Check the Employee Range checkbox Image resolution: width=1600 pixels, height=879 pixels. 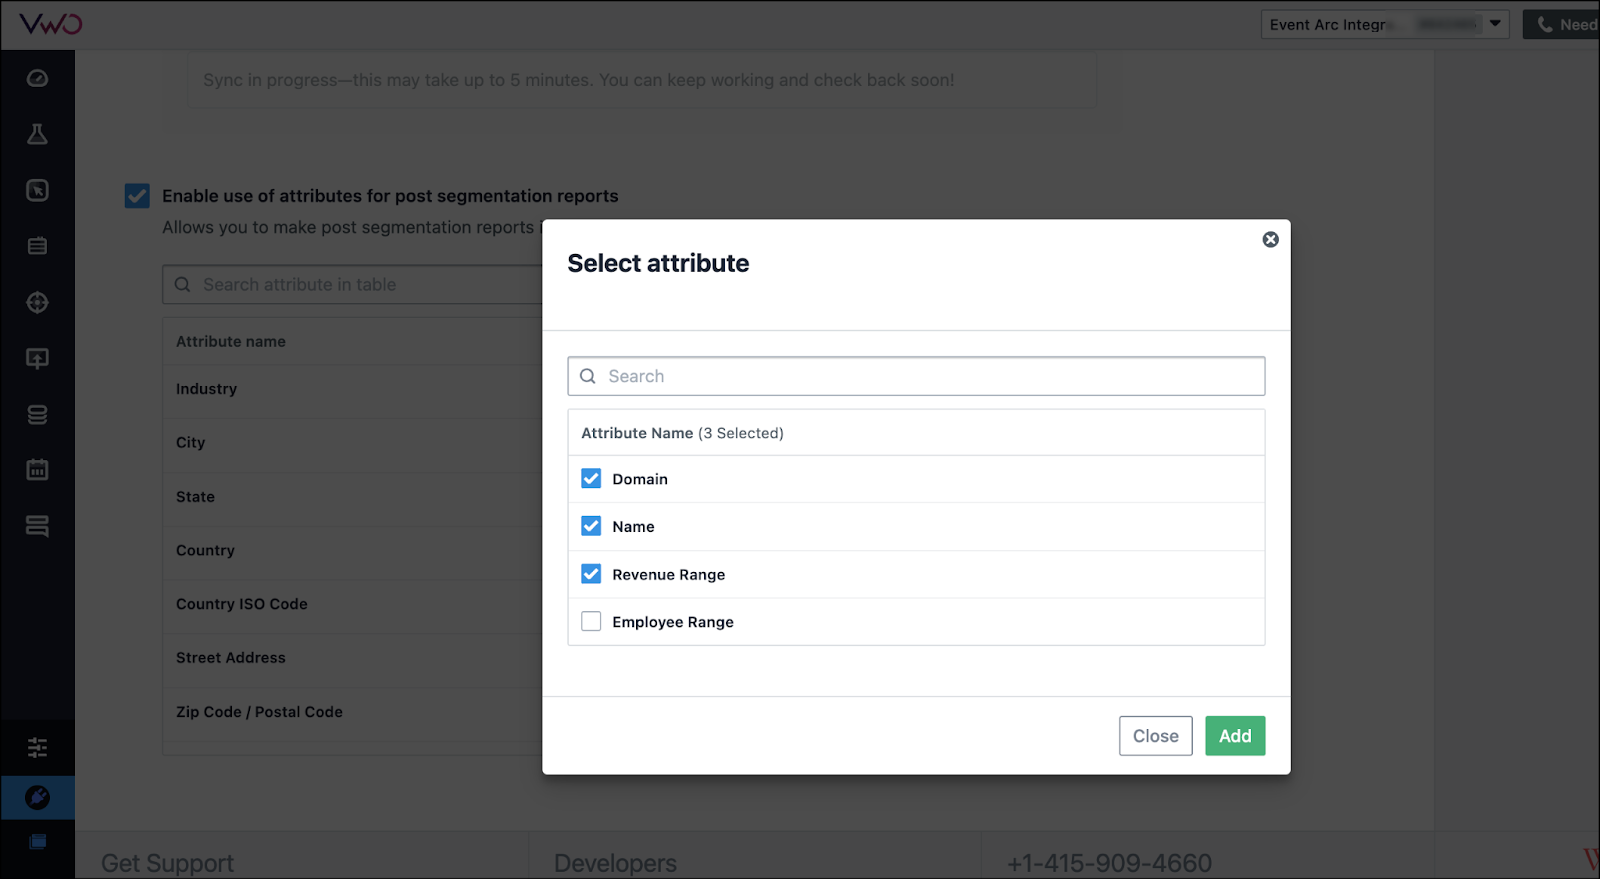(591, 621)
